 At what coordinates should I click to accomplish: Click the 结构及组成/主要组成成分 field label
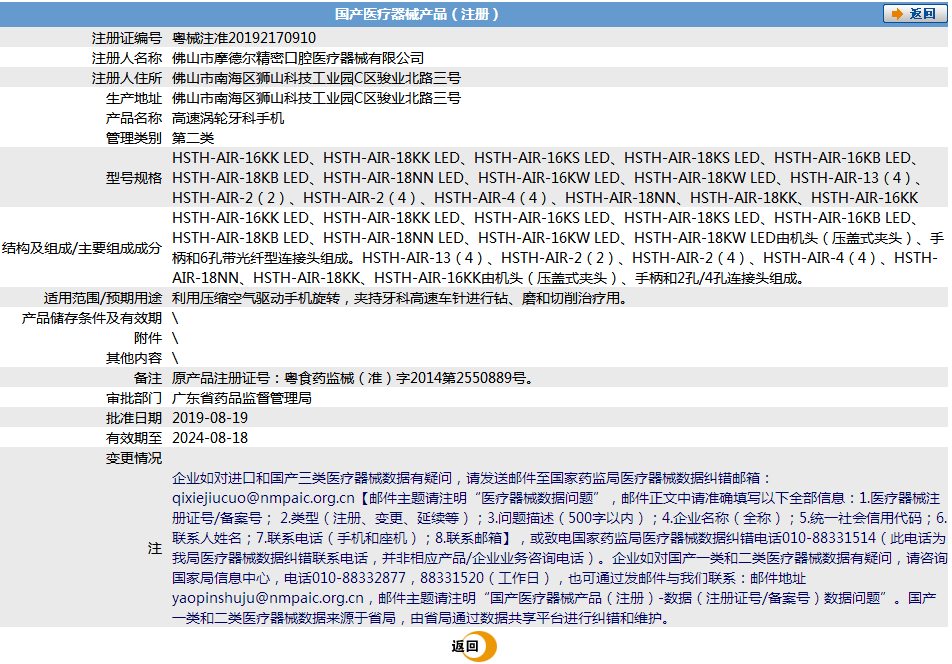pyautogui.click(x=82, y=248)
